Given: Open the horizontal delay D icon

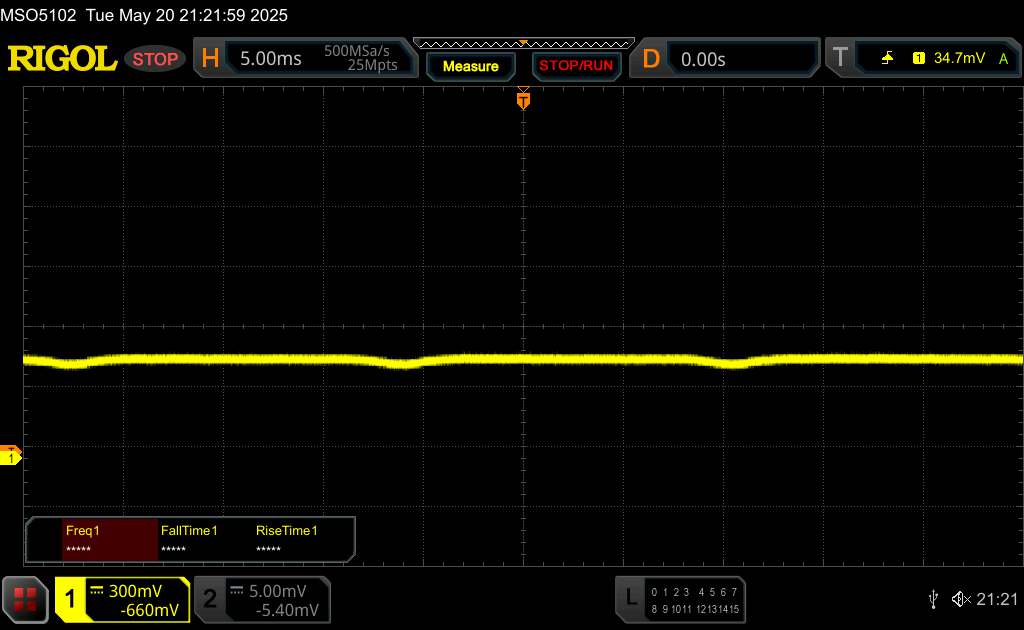Looking at the screenshot, I should click(651, 59).
